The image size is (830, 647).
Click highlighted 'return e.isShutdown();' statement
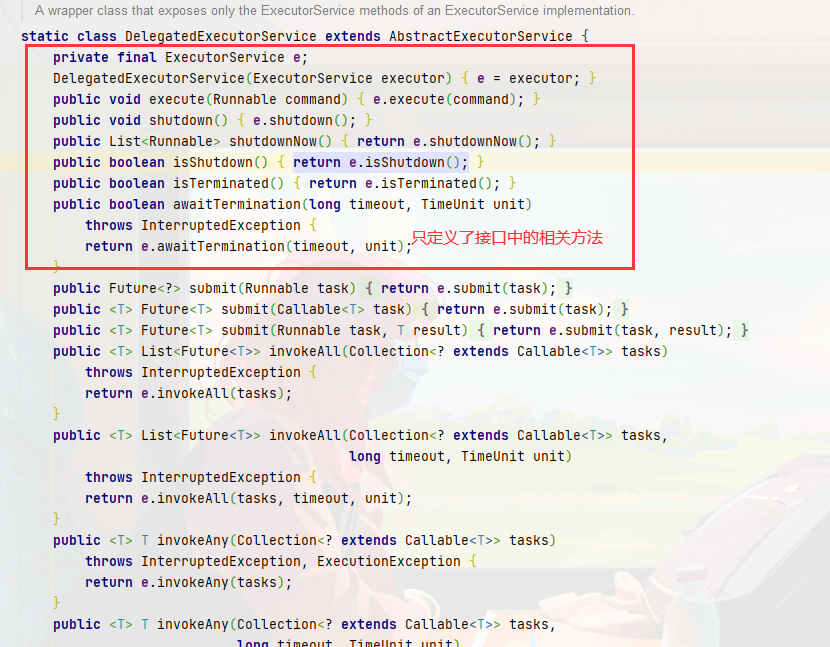[x=381, y=162]
